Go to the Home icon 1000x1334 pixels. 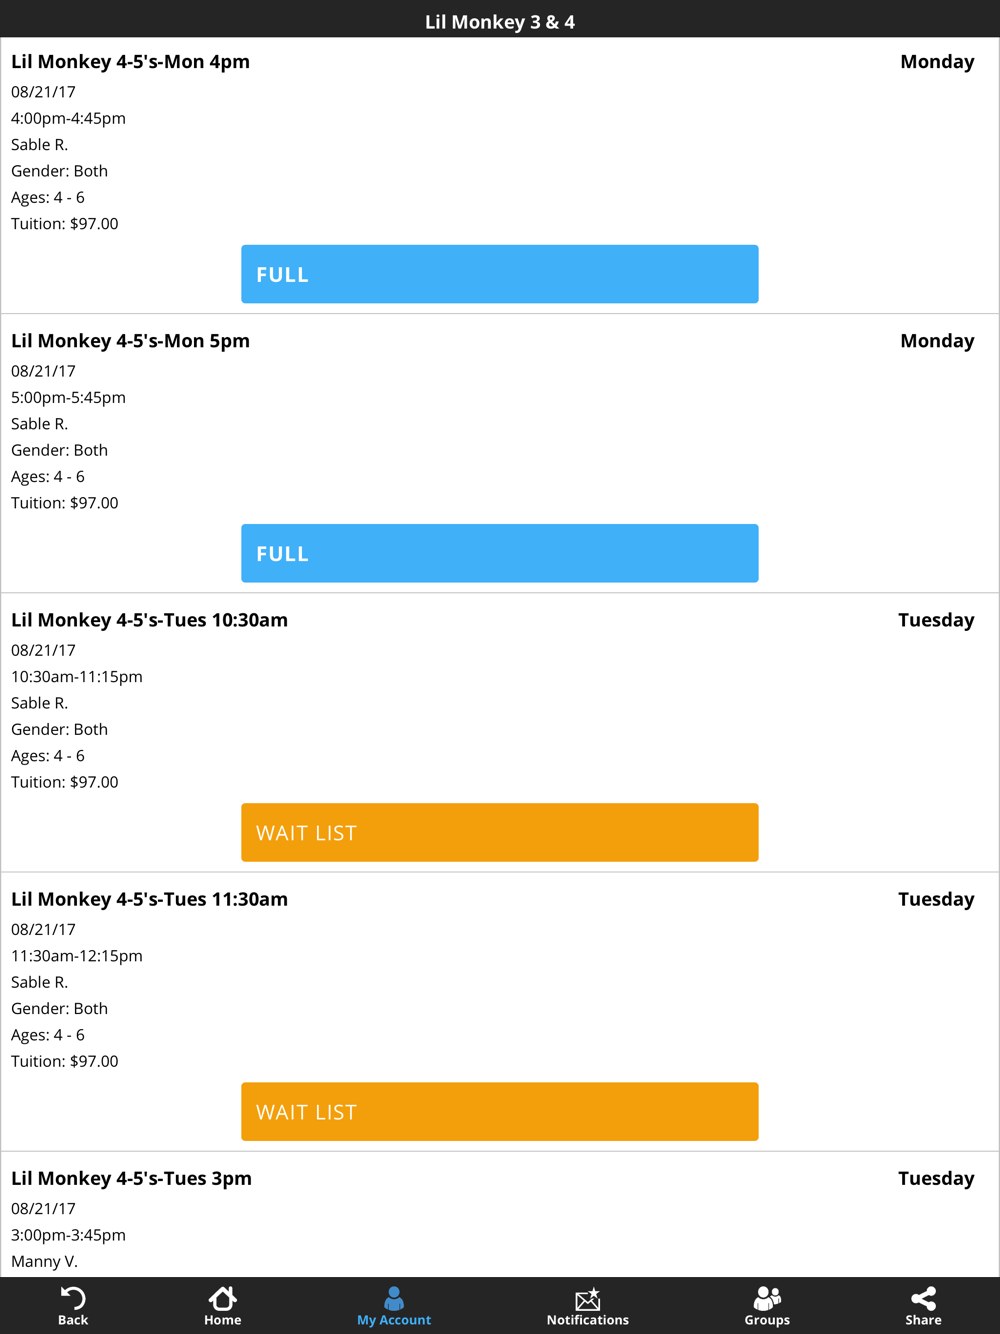[x=222, y=1298]
